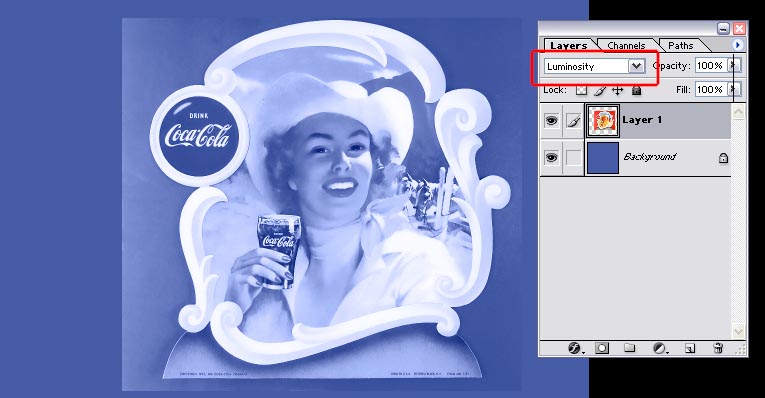Add a layer mask
This screenshot has width=765, height=398.
602,348
